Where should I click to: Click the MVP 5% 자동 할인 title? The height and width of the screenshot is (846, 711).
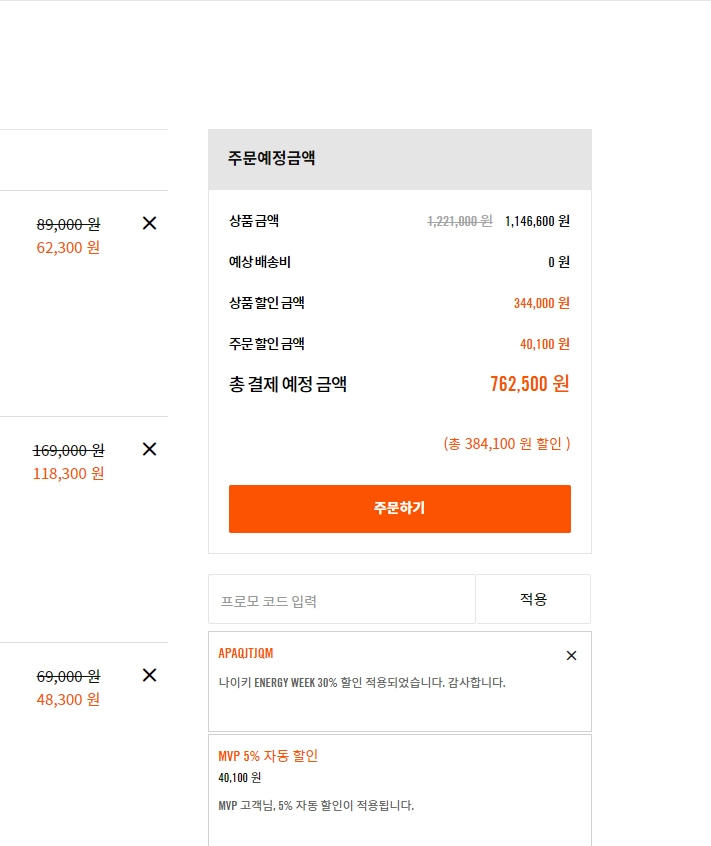coord(268,756)
